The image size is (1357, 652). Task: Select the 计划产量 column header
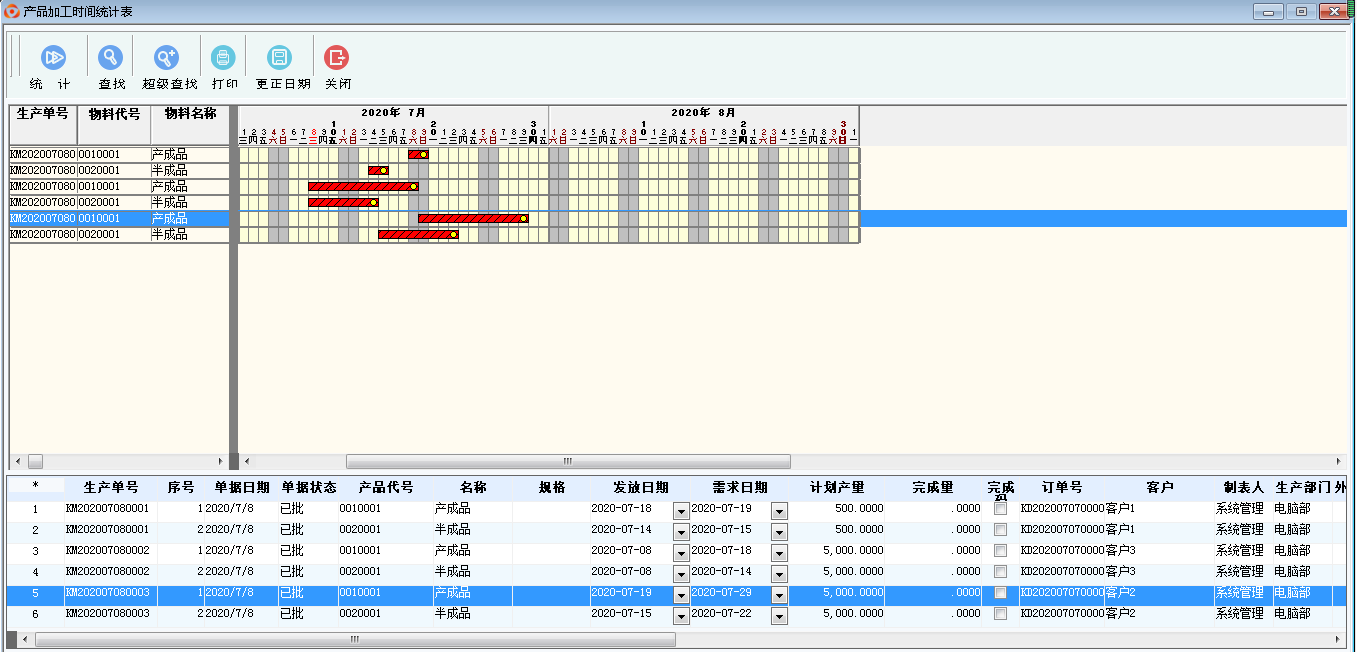coord(837,488)
